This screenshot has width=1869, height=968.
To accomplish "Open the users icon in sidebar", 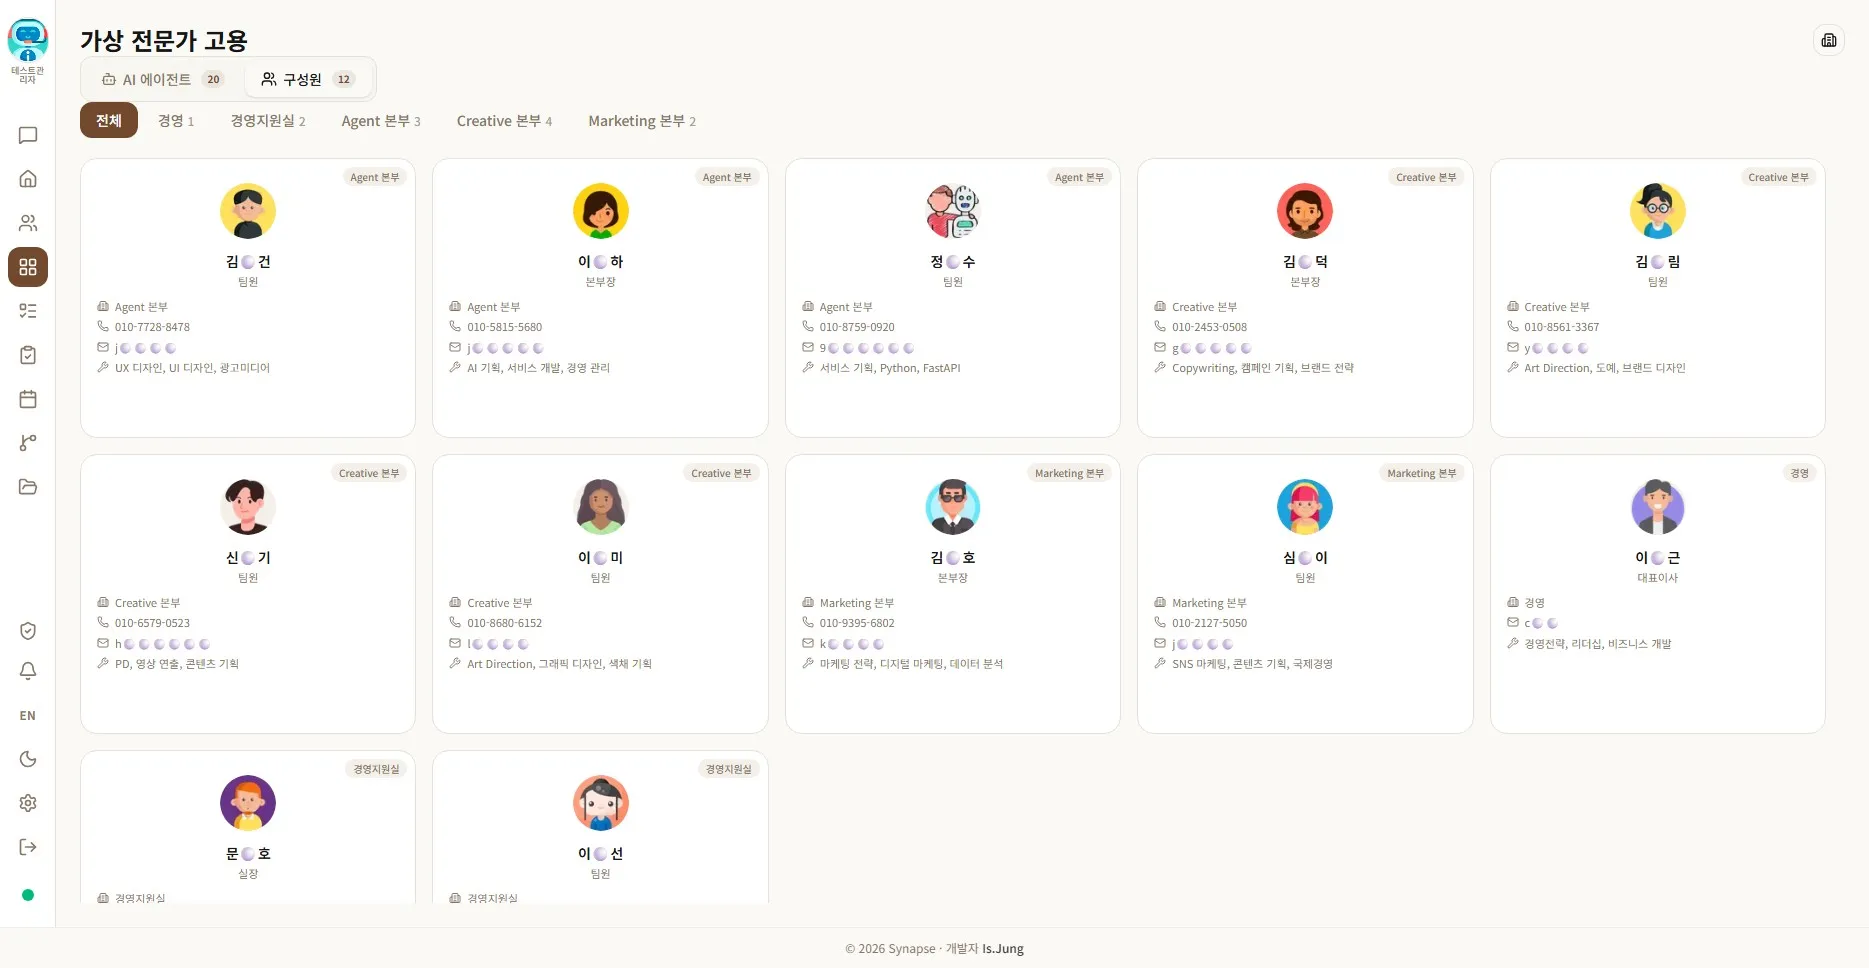I will [x=28, y=223].
